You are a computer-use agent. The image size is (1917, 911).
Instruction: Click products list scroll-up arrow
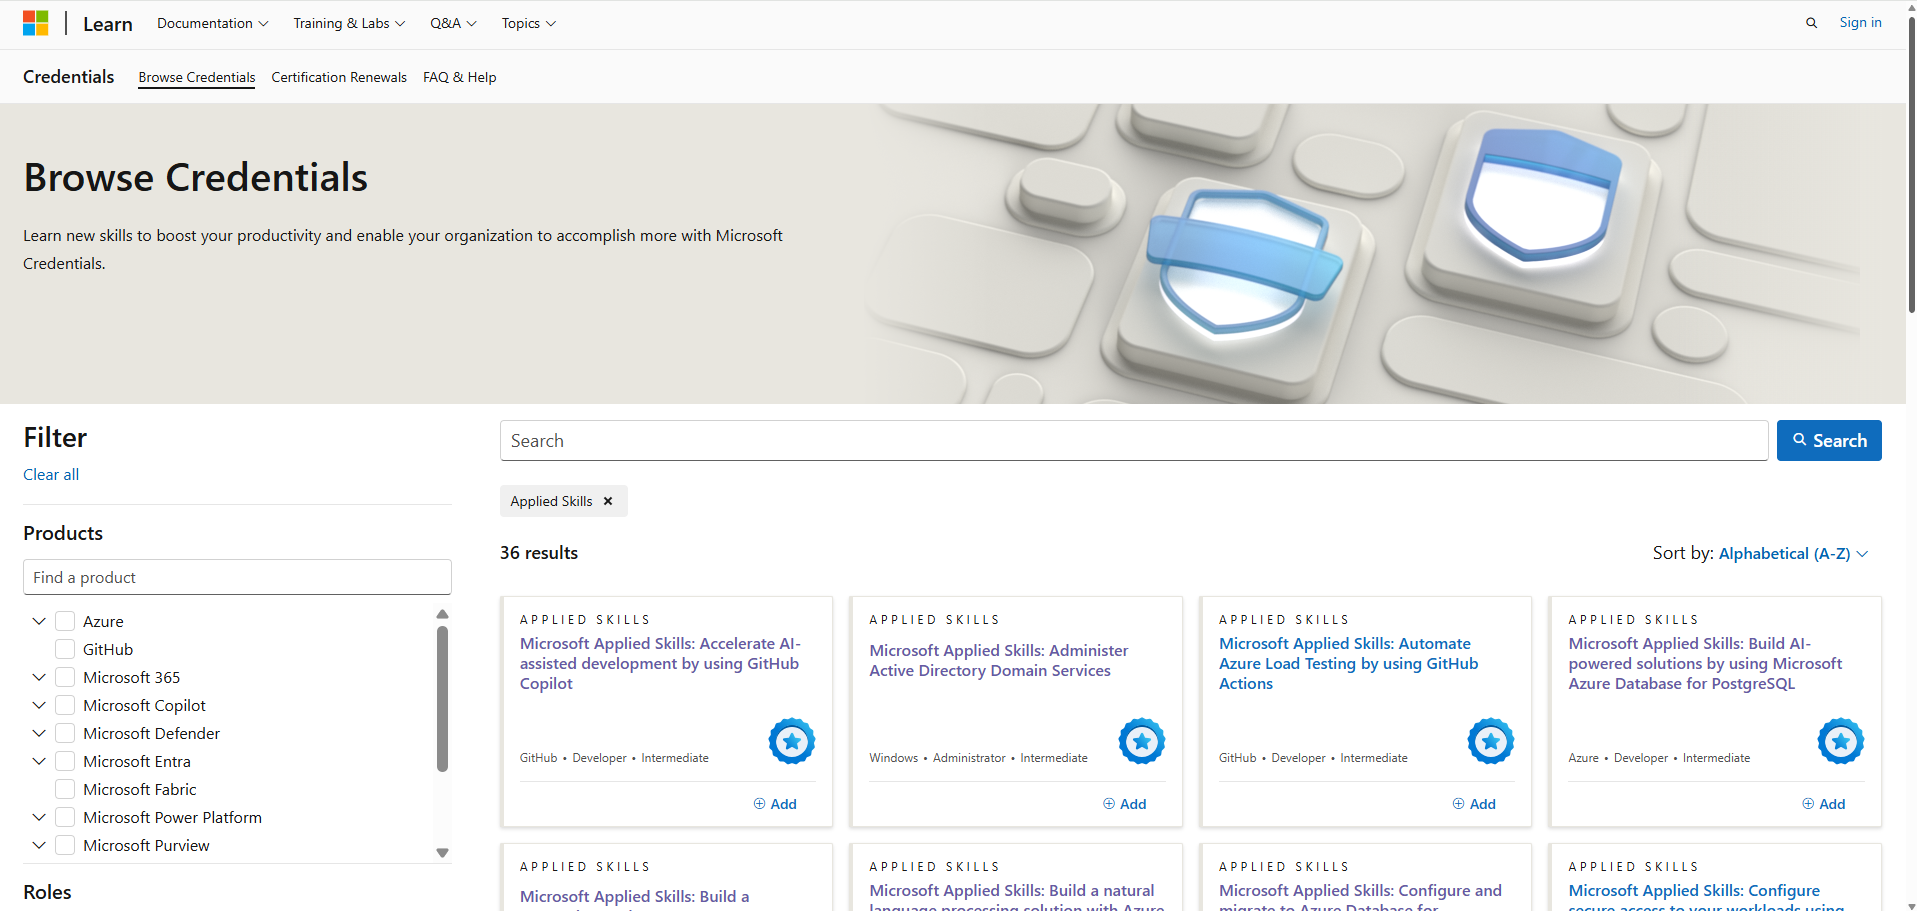coord(442,614)
